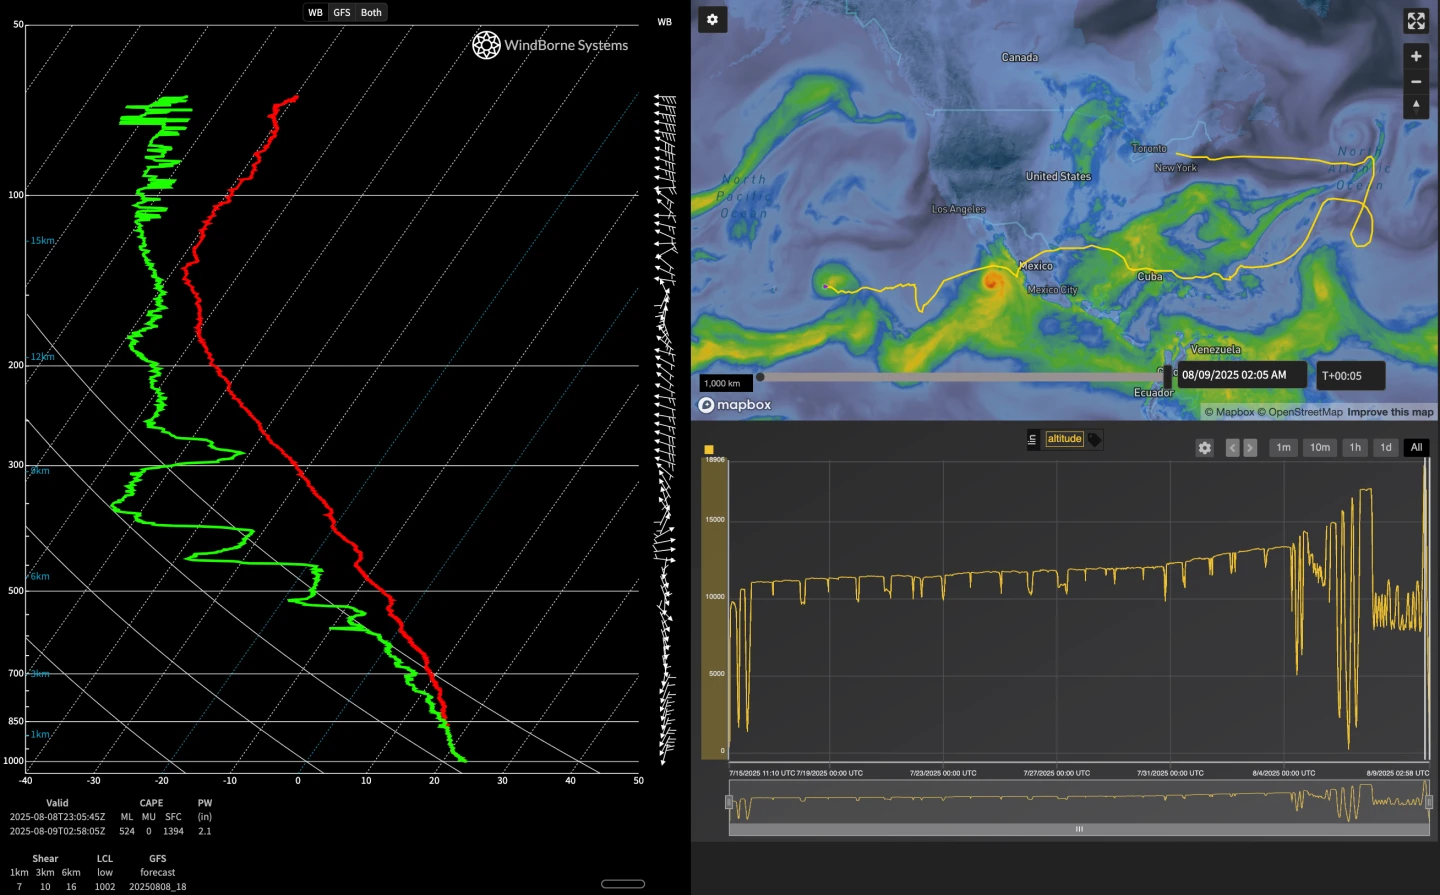Click the range selector scrollbar grip
Screen dimensions: 1440x895
[1079, 829]
